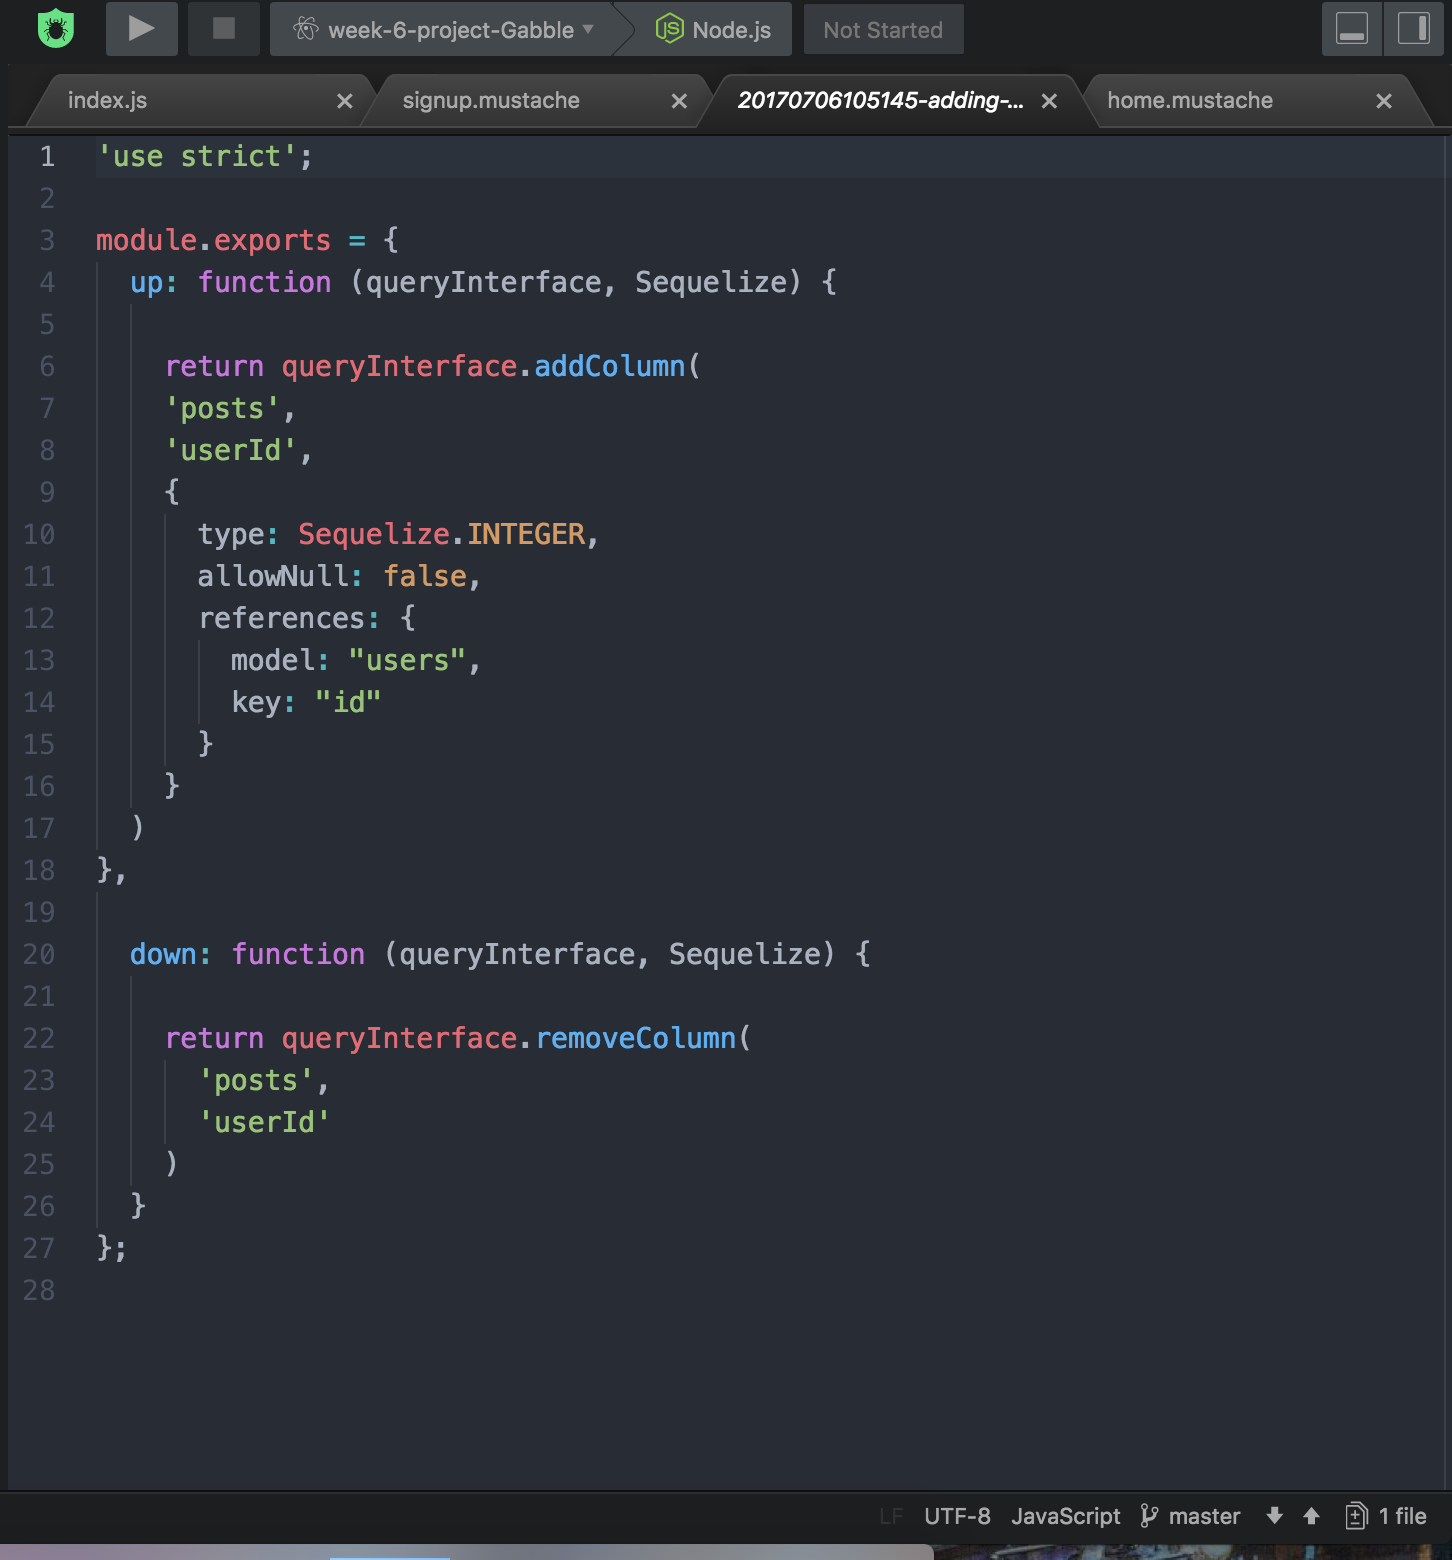This screenshot has width=1452, height=1560.
Task: Change syntax by clicking JavaScript grammar label
Action: coord(1065,1516)
